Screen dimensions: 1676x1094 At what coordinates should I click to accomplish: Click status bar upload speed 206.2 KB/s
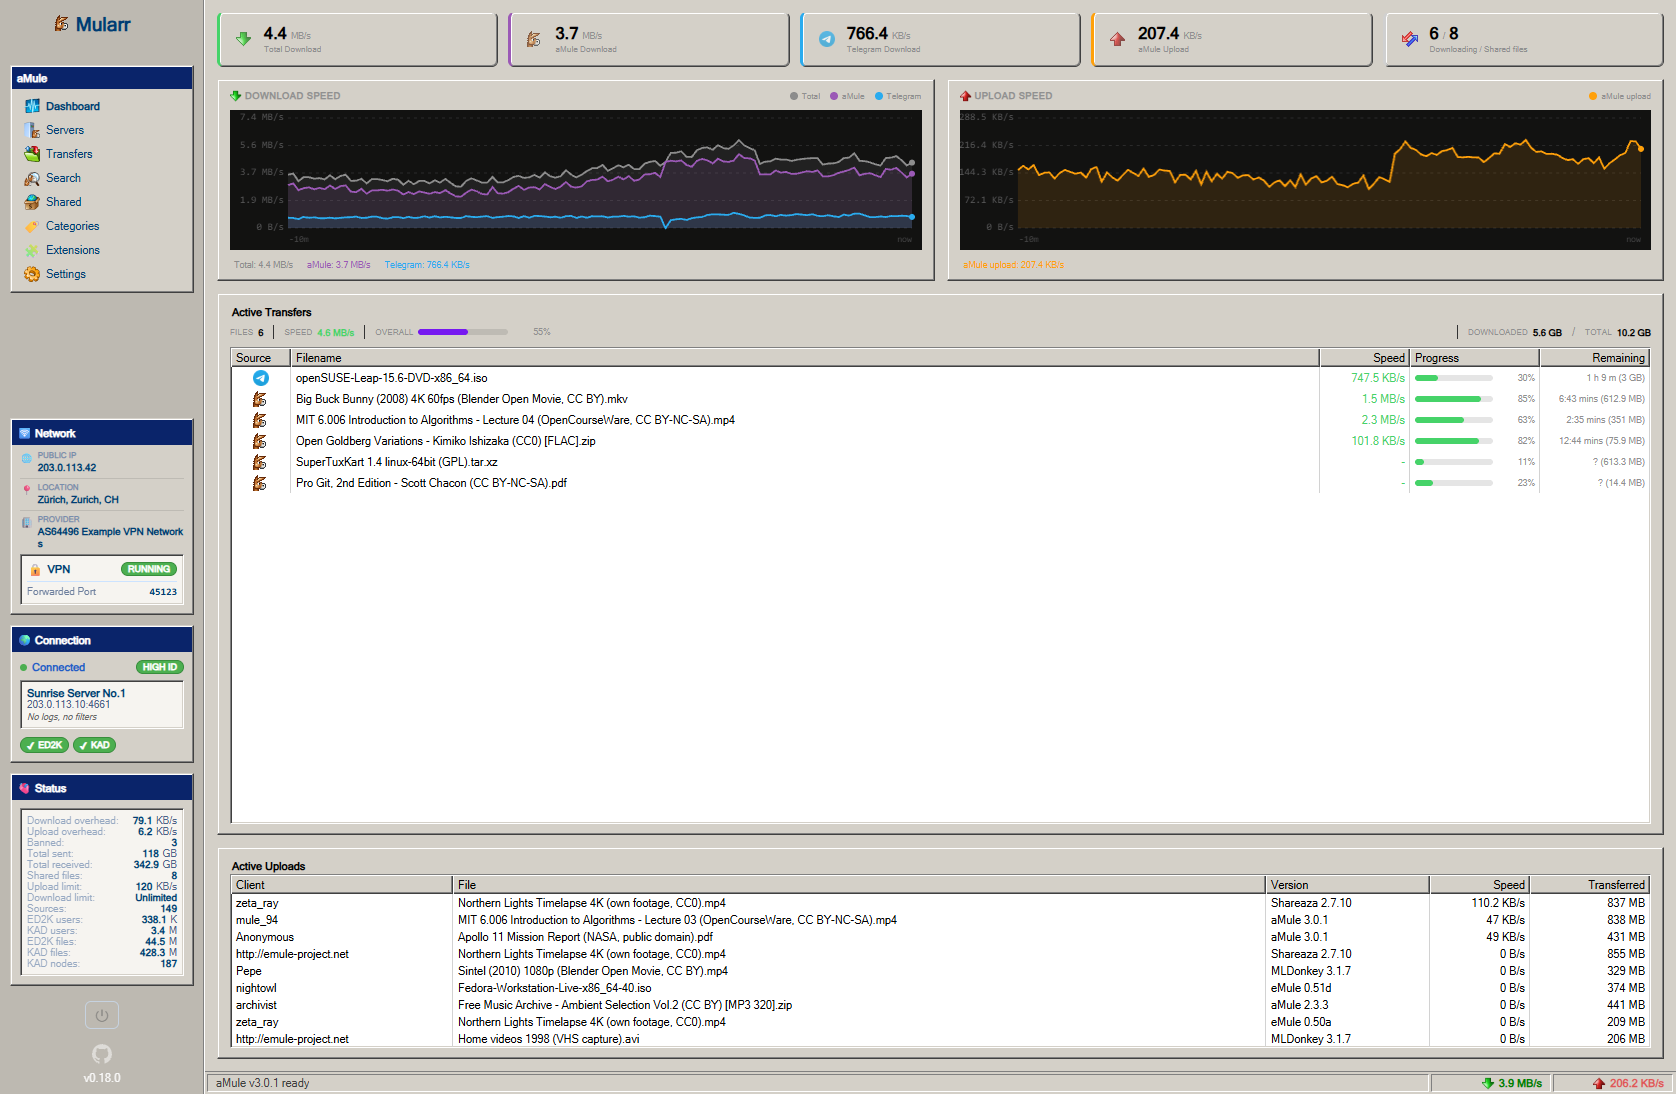(x=1628, y=1083)
